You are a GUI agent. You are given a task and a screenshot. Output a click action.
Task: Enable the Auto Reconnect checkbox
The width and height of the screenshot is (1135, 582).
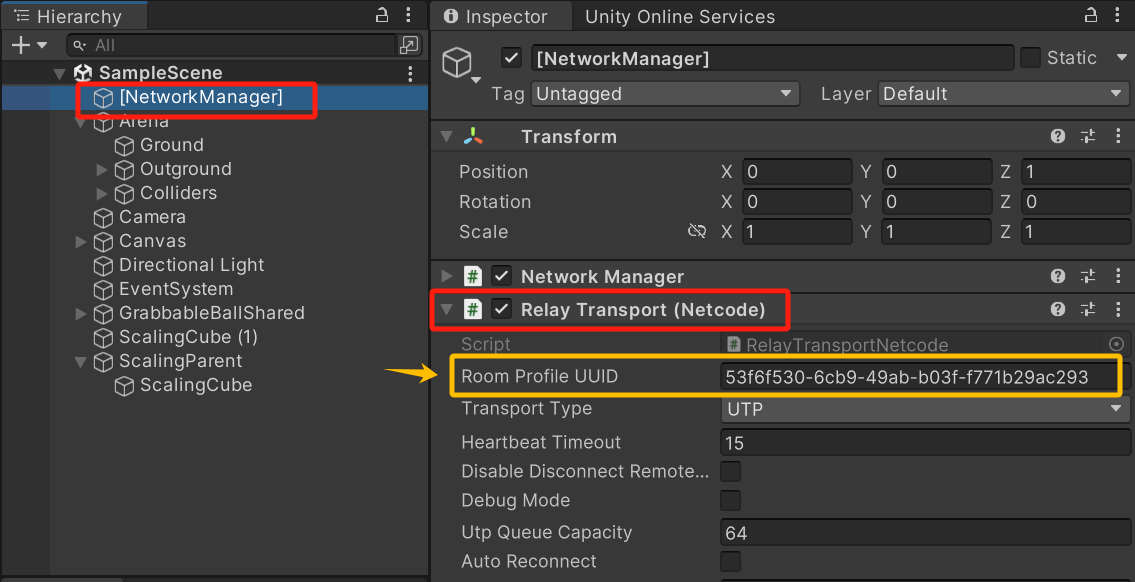[x=731, y=562]
